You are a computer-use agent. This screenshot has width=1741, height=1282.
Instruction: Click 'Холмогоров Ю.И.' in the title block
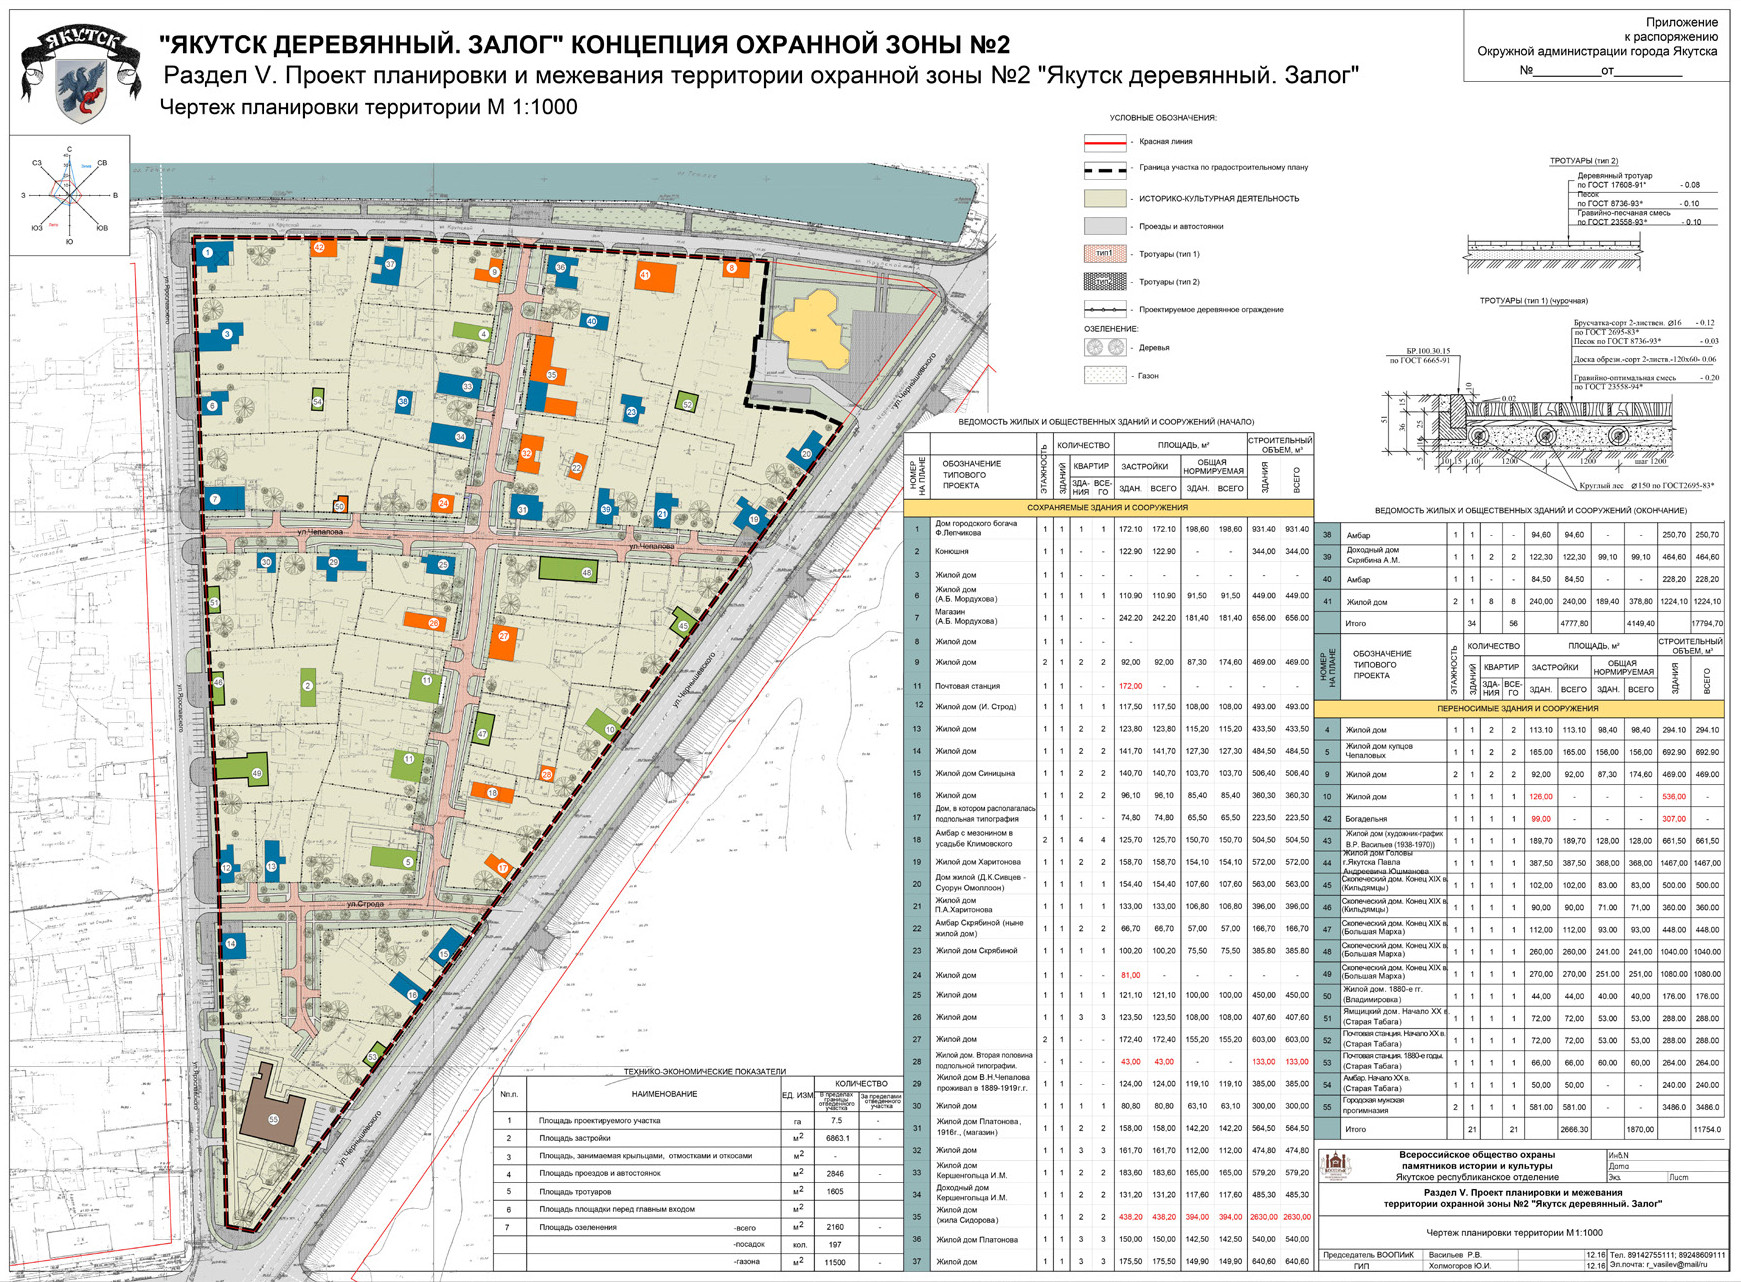(x=1461, y=1266)
